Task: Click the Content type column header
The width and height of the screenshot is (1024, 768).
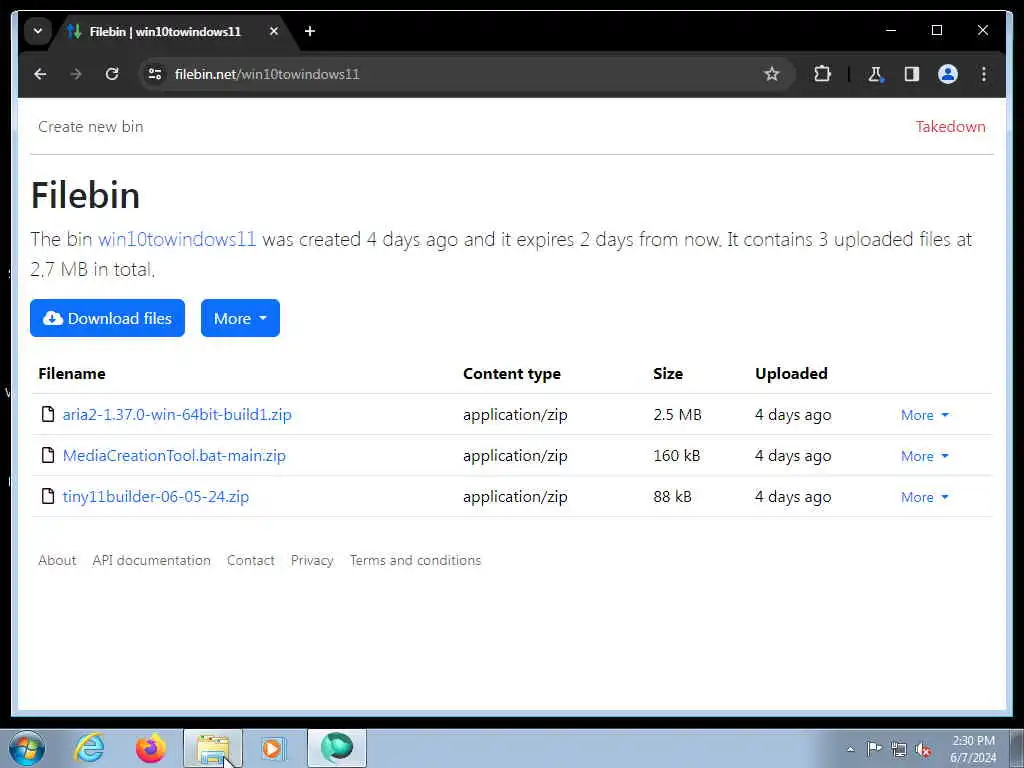Action: click(x=512, y=374)
